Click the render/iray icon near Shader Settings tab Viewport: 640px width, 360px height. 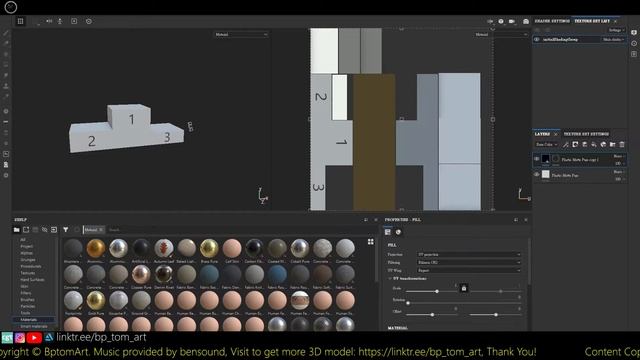click(526, 21)
